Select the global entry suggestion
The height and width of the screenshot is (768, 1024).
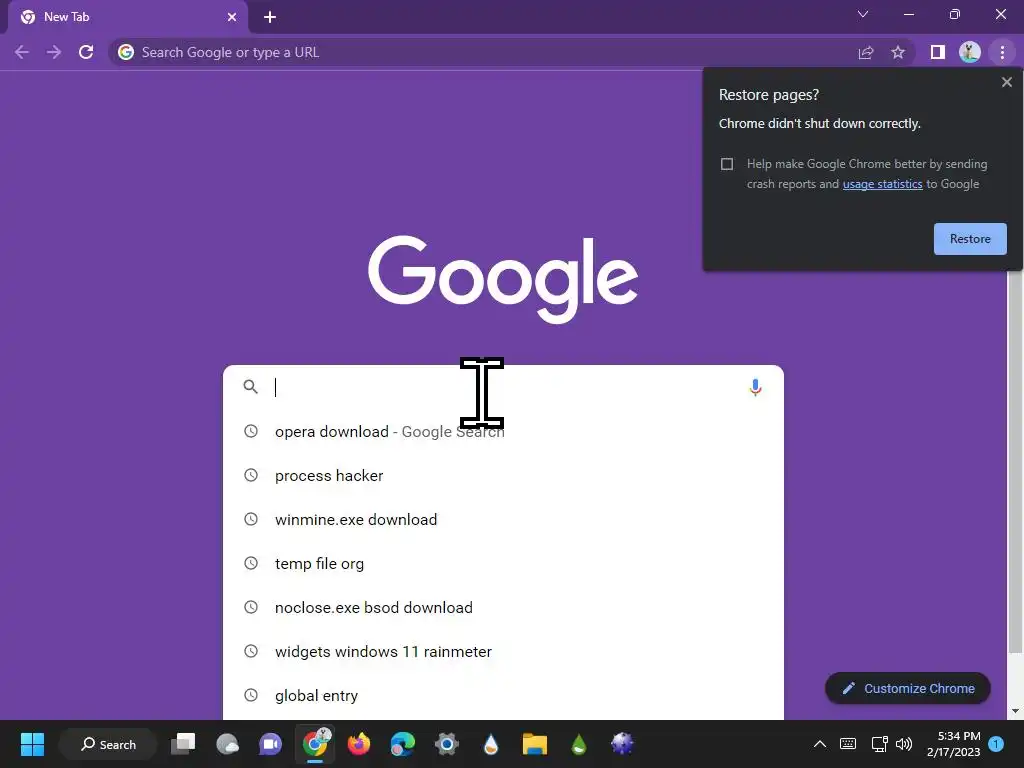503,696
